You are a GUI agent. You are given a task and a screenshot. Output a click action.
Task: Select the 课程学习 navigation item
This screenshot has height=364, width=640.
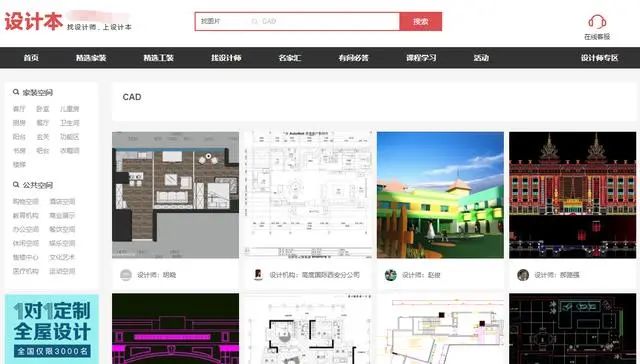click(x=421, y=58)
